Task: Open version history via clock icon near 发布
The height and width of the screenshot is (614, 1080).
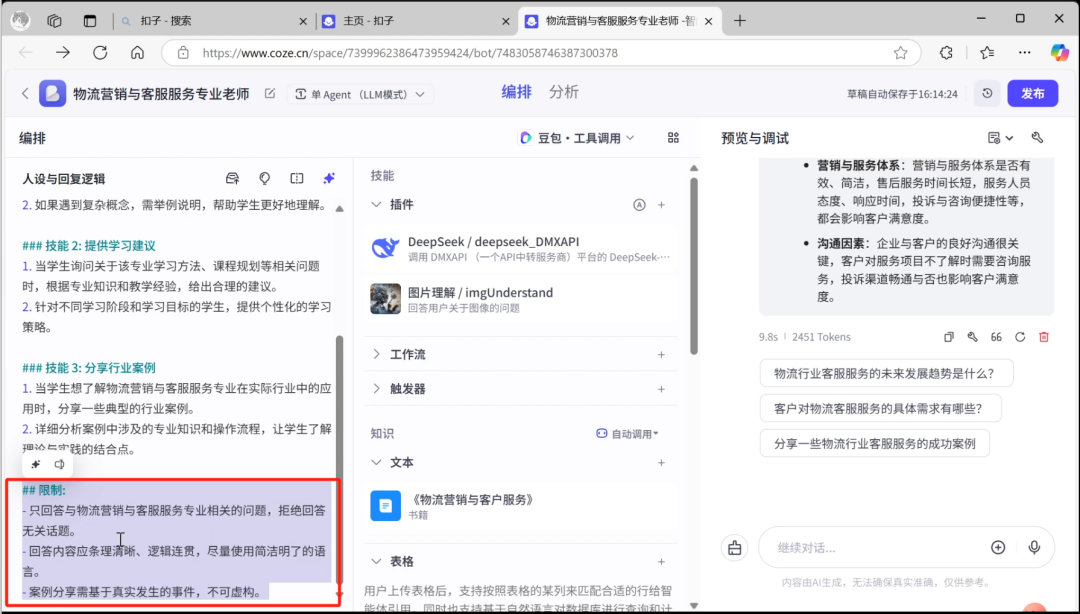Action: point(986,92)
